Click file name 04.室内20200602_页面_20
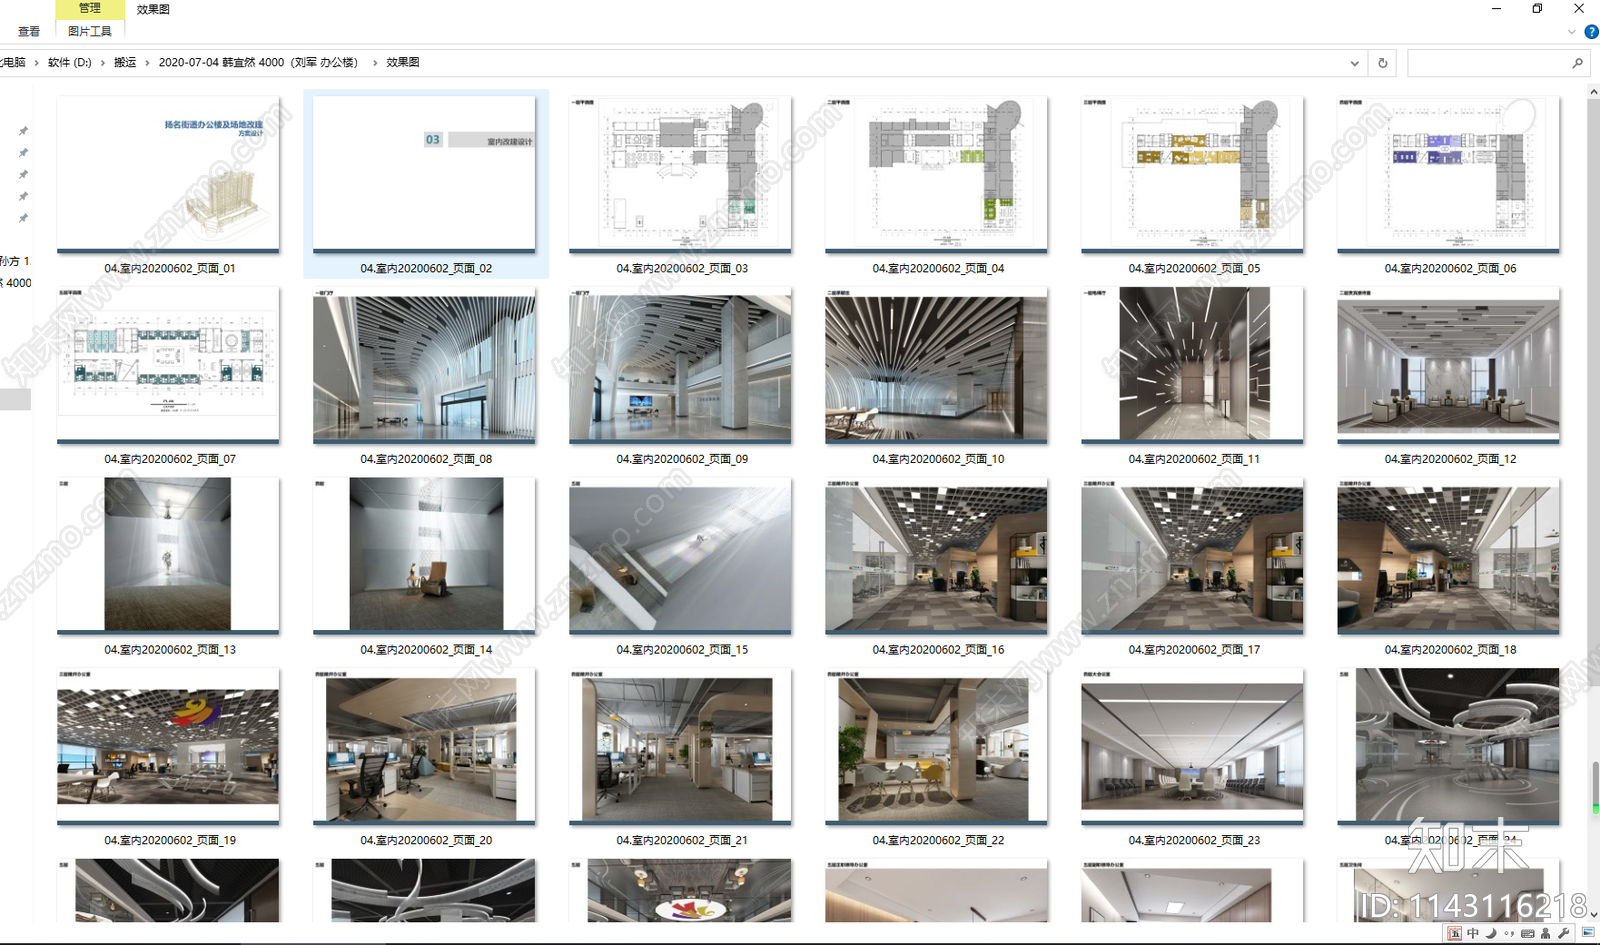This screenshot has width=1600, height=945. point(426,841)
